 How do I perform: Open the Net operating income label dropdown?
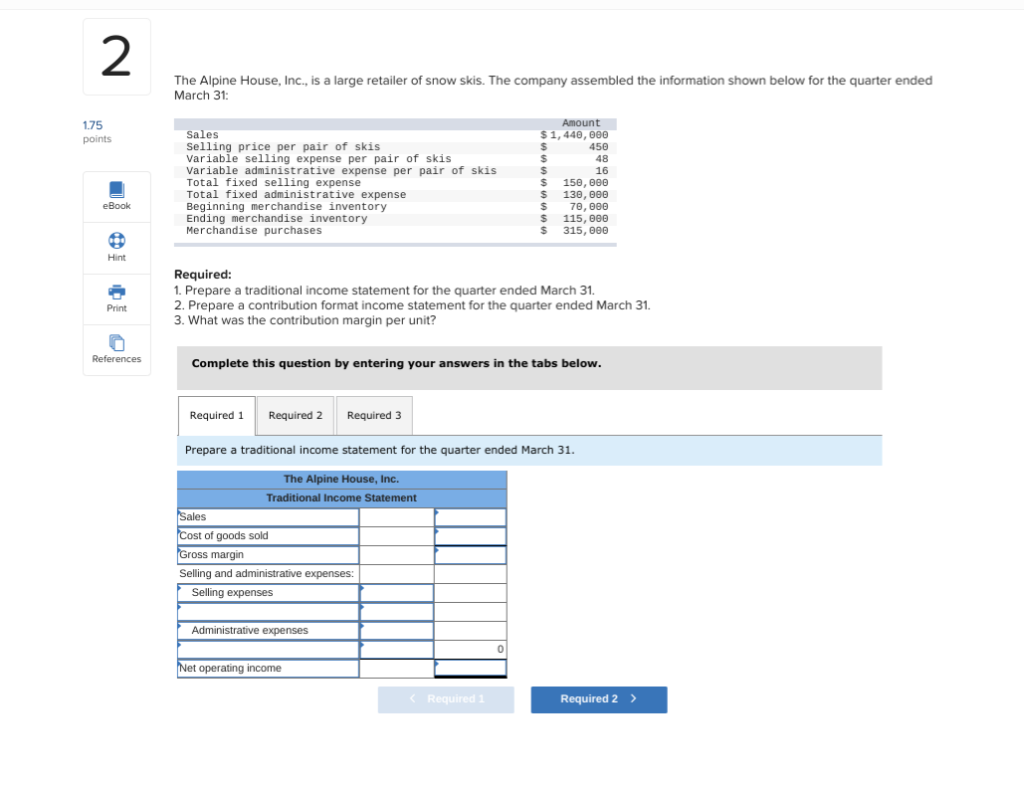[267, 668]
